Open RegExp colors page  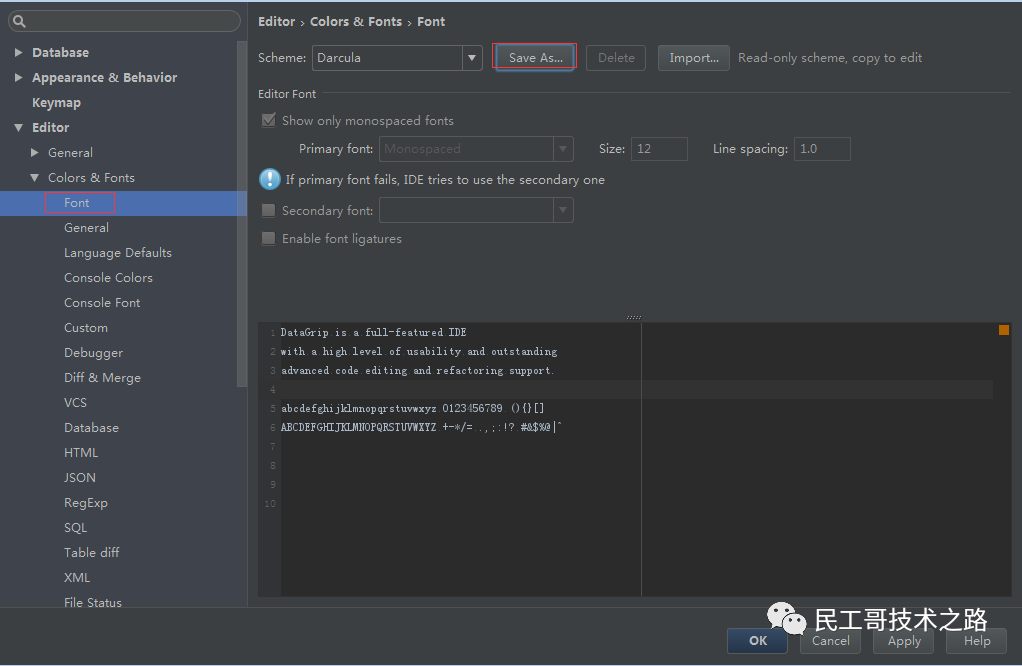(85, 502)
